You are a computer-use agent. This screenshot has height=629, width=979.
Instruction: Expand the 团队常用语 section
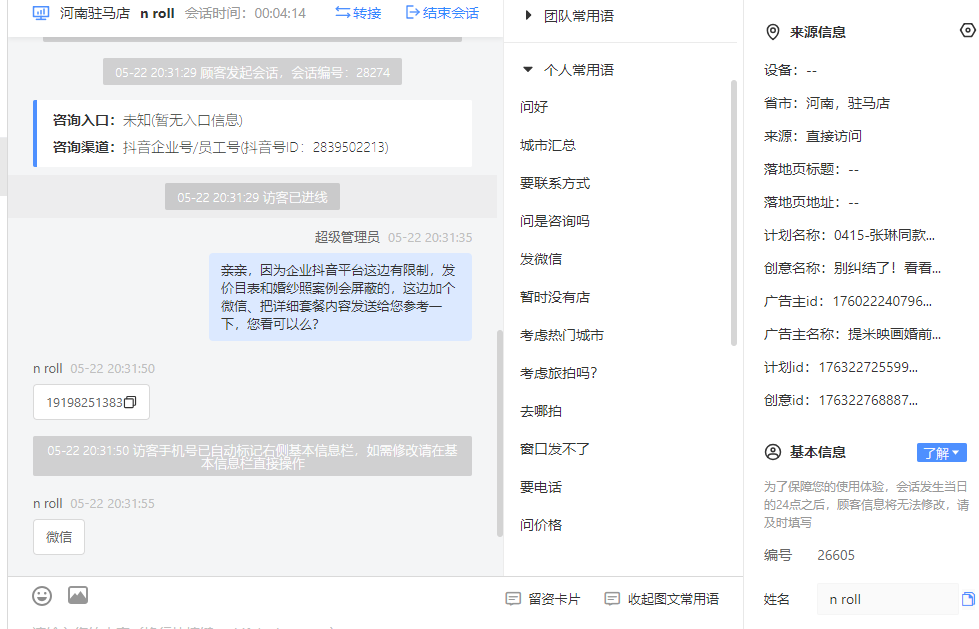528,16
